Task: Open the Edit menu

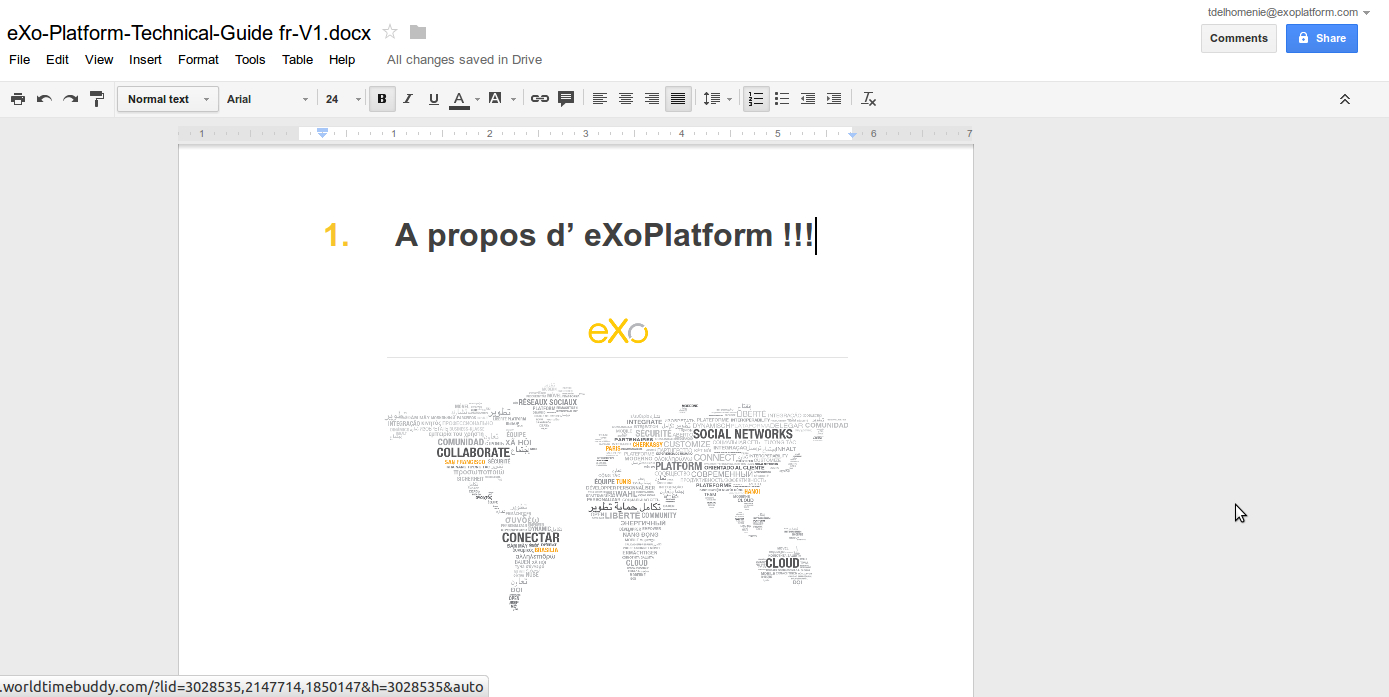Action: pyautogui.click(x=57, y=59)
